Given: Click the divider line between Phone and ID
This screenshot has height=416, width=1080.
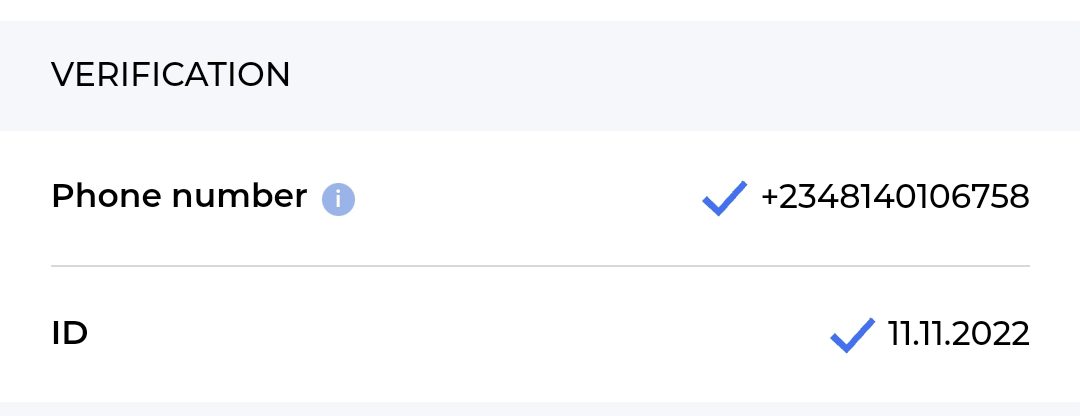Looking at the screenshot, I should click(540, 266).
